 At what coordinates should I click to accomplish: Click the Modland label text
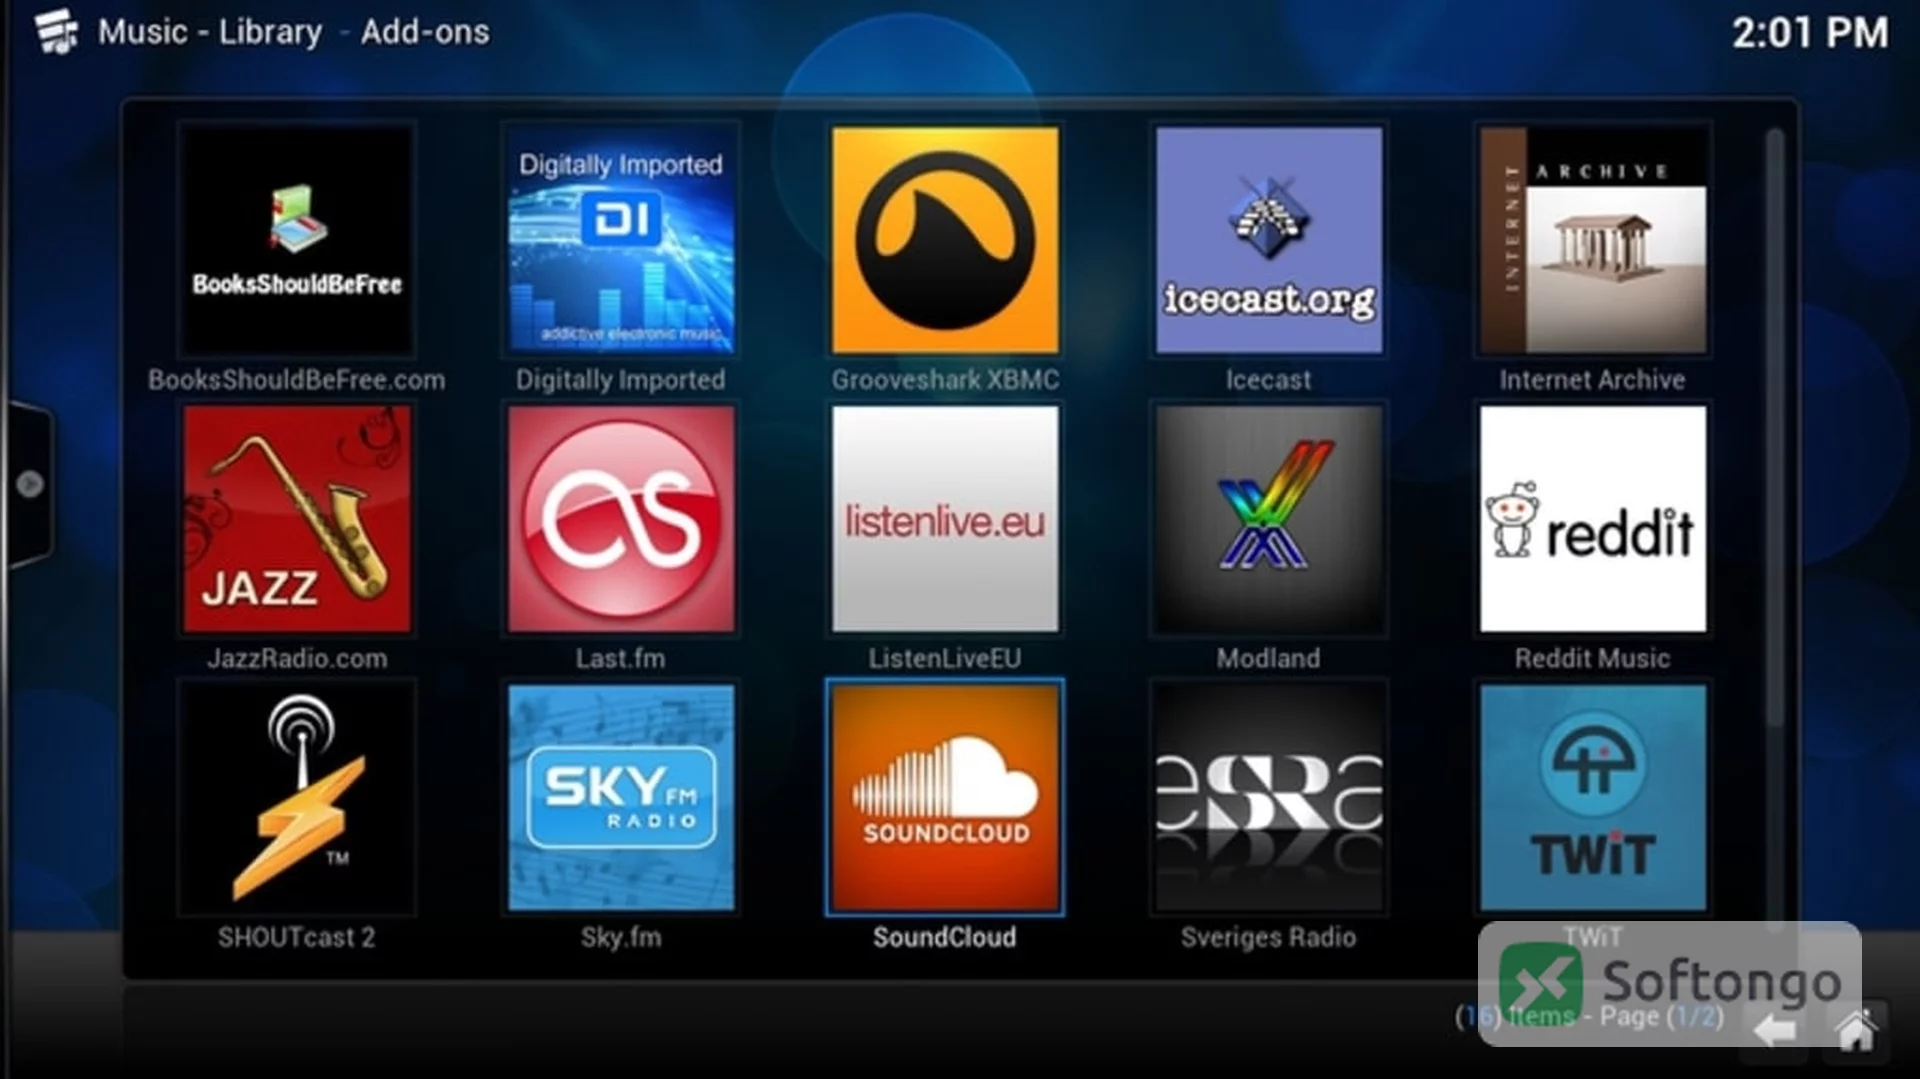click(1269, 659)
